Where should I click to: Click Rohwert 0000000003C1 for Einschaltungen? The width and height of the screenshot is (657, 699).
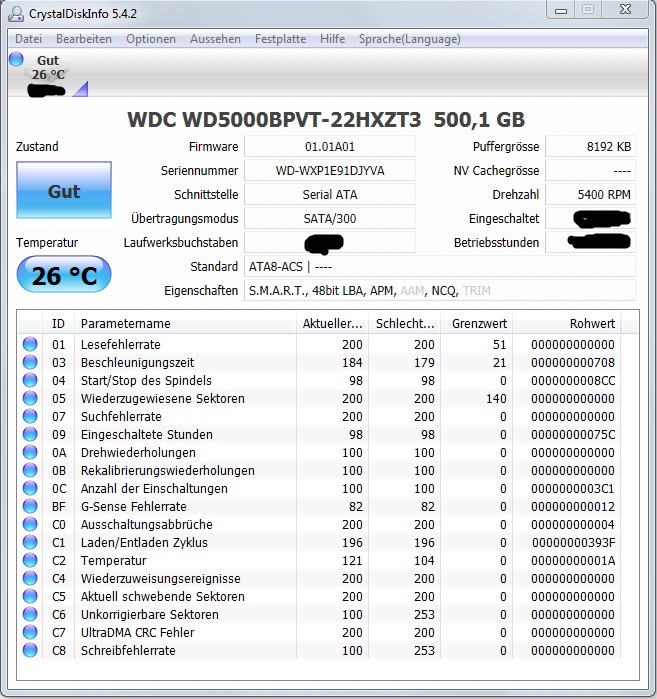(573, 488)
